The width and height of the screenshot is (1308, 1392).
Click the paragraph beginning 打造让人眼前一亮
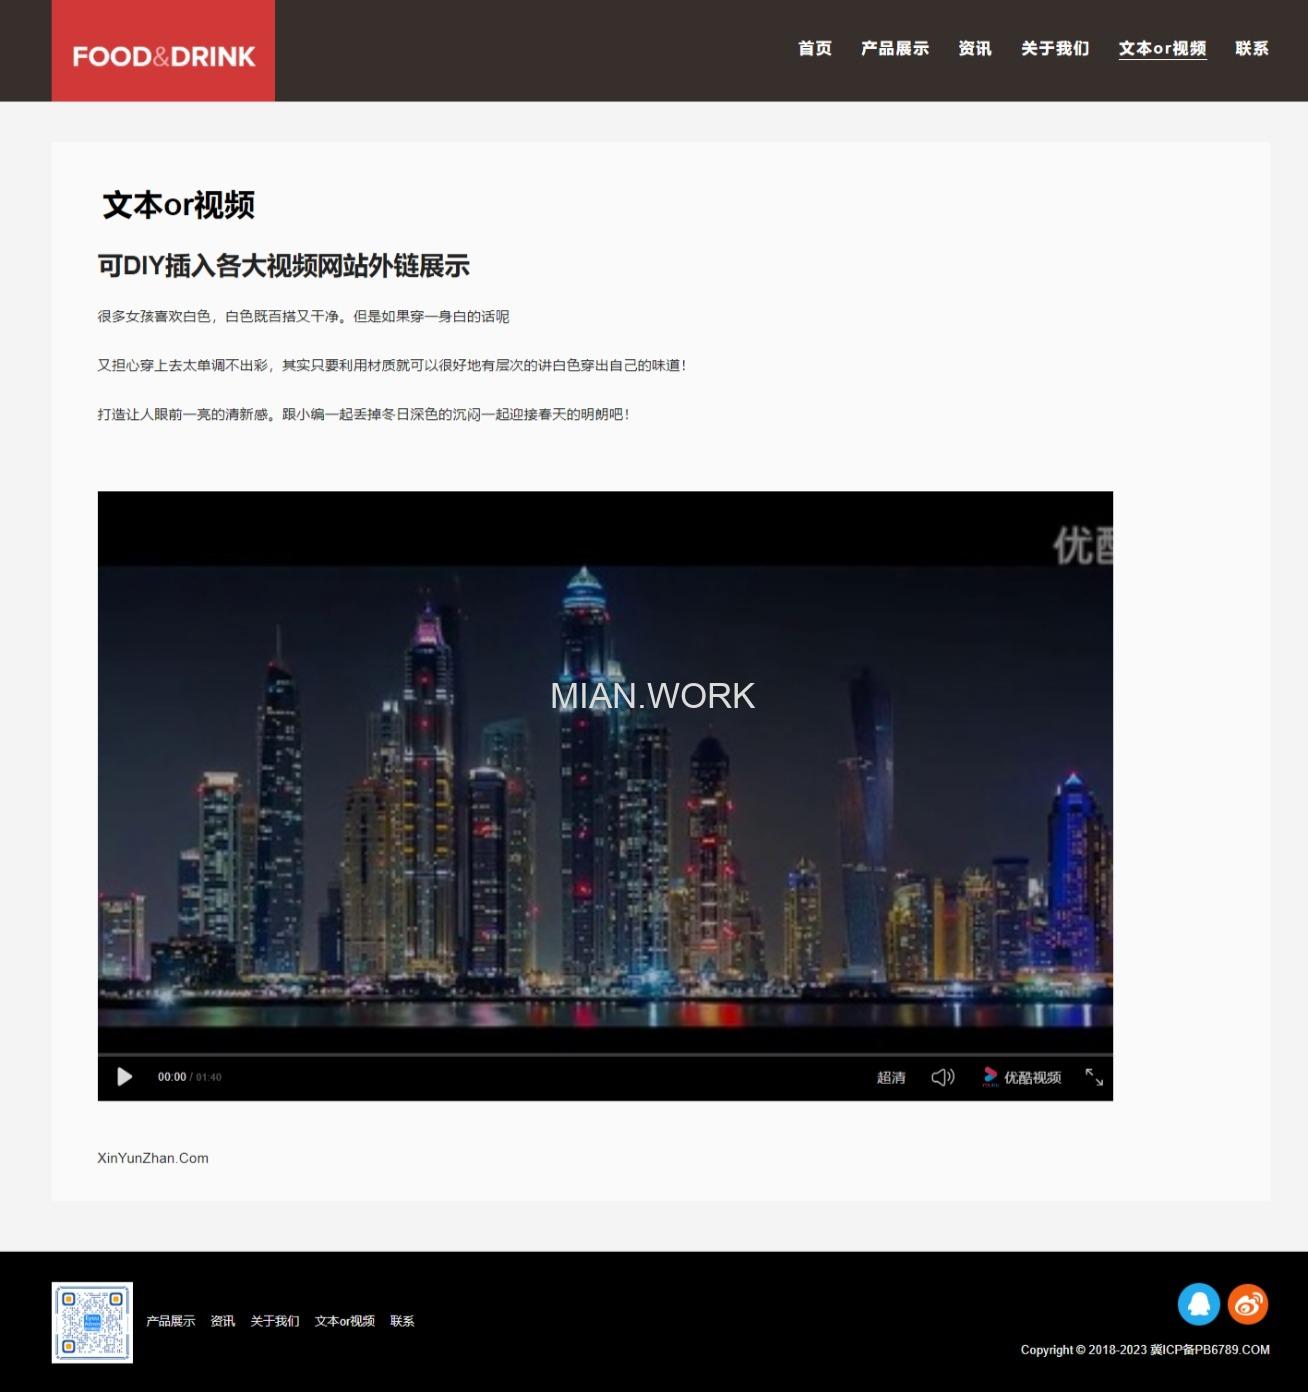point(364,414)
